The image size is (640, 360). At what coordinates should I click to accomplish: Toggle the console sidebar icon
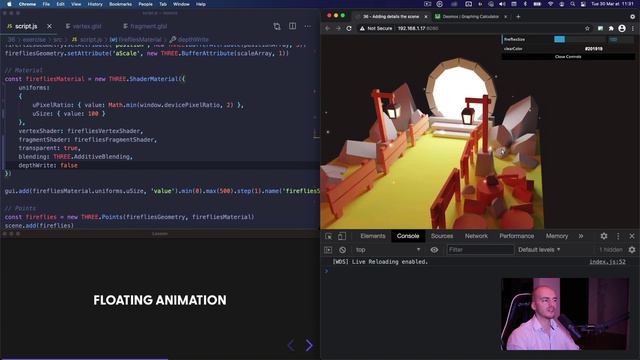click(328, 249)
